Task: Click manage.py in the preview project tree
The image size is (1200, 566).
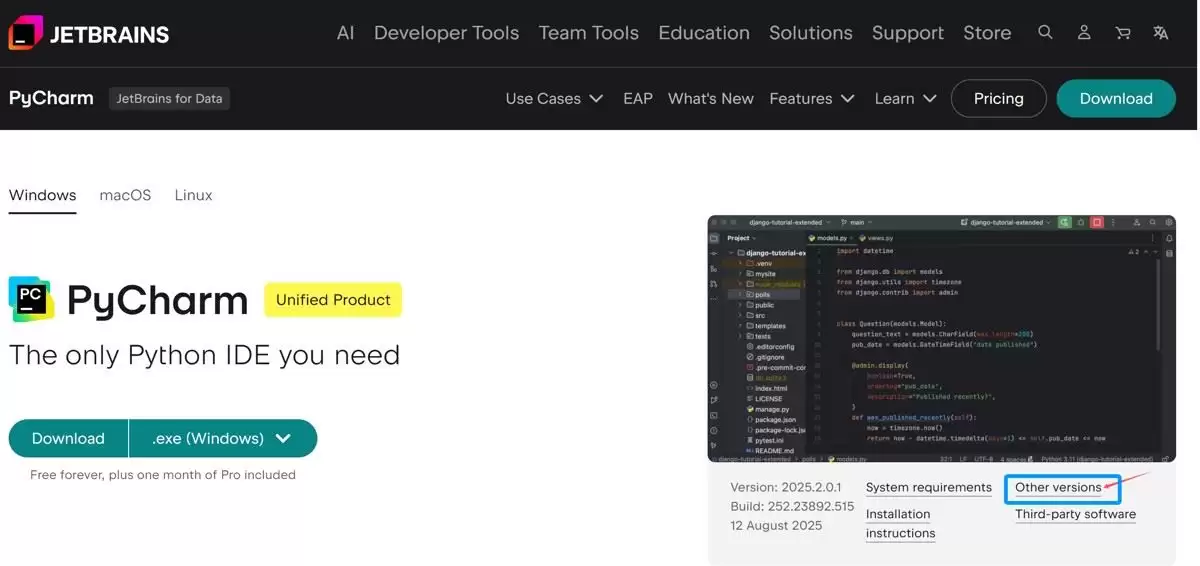Action: pos(768,409)
